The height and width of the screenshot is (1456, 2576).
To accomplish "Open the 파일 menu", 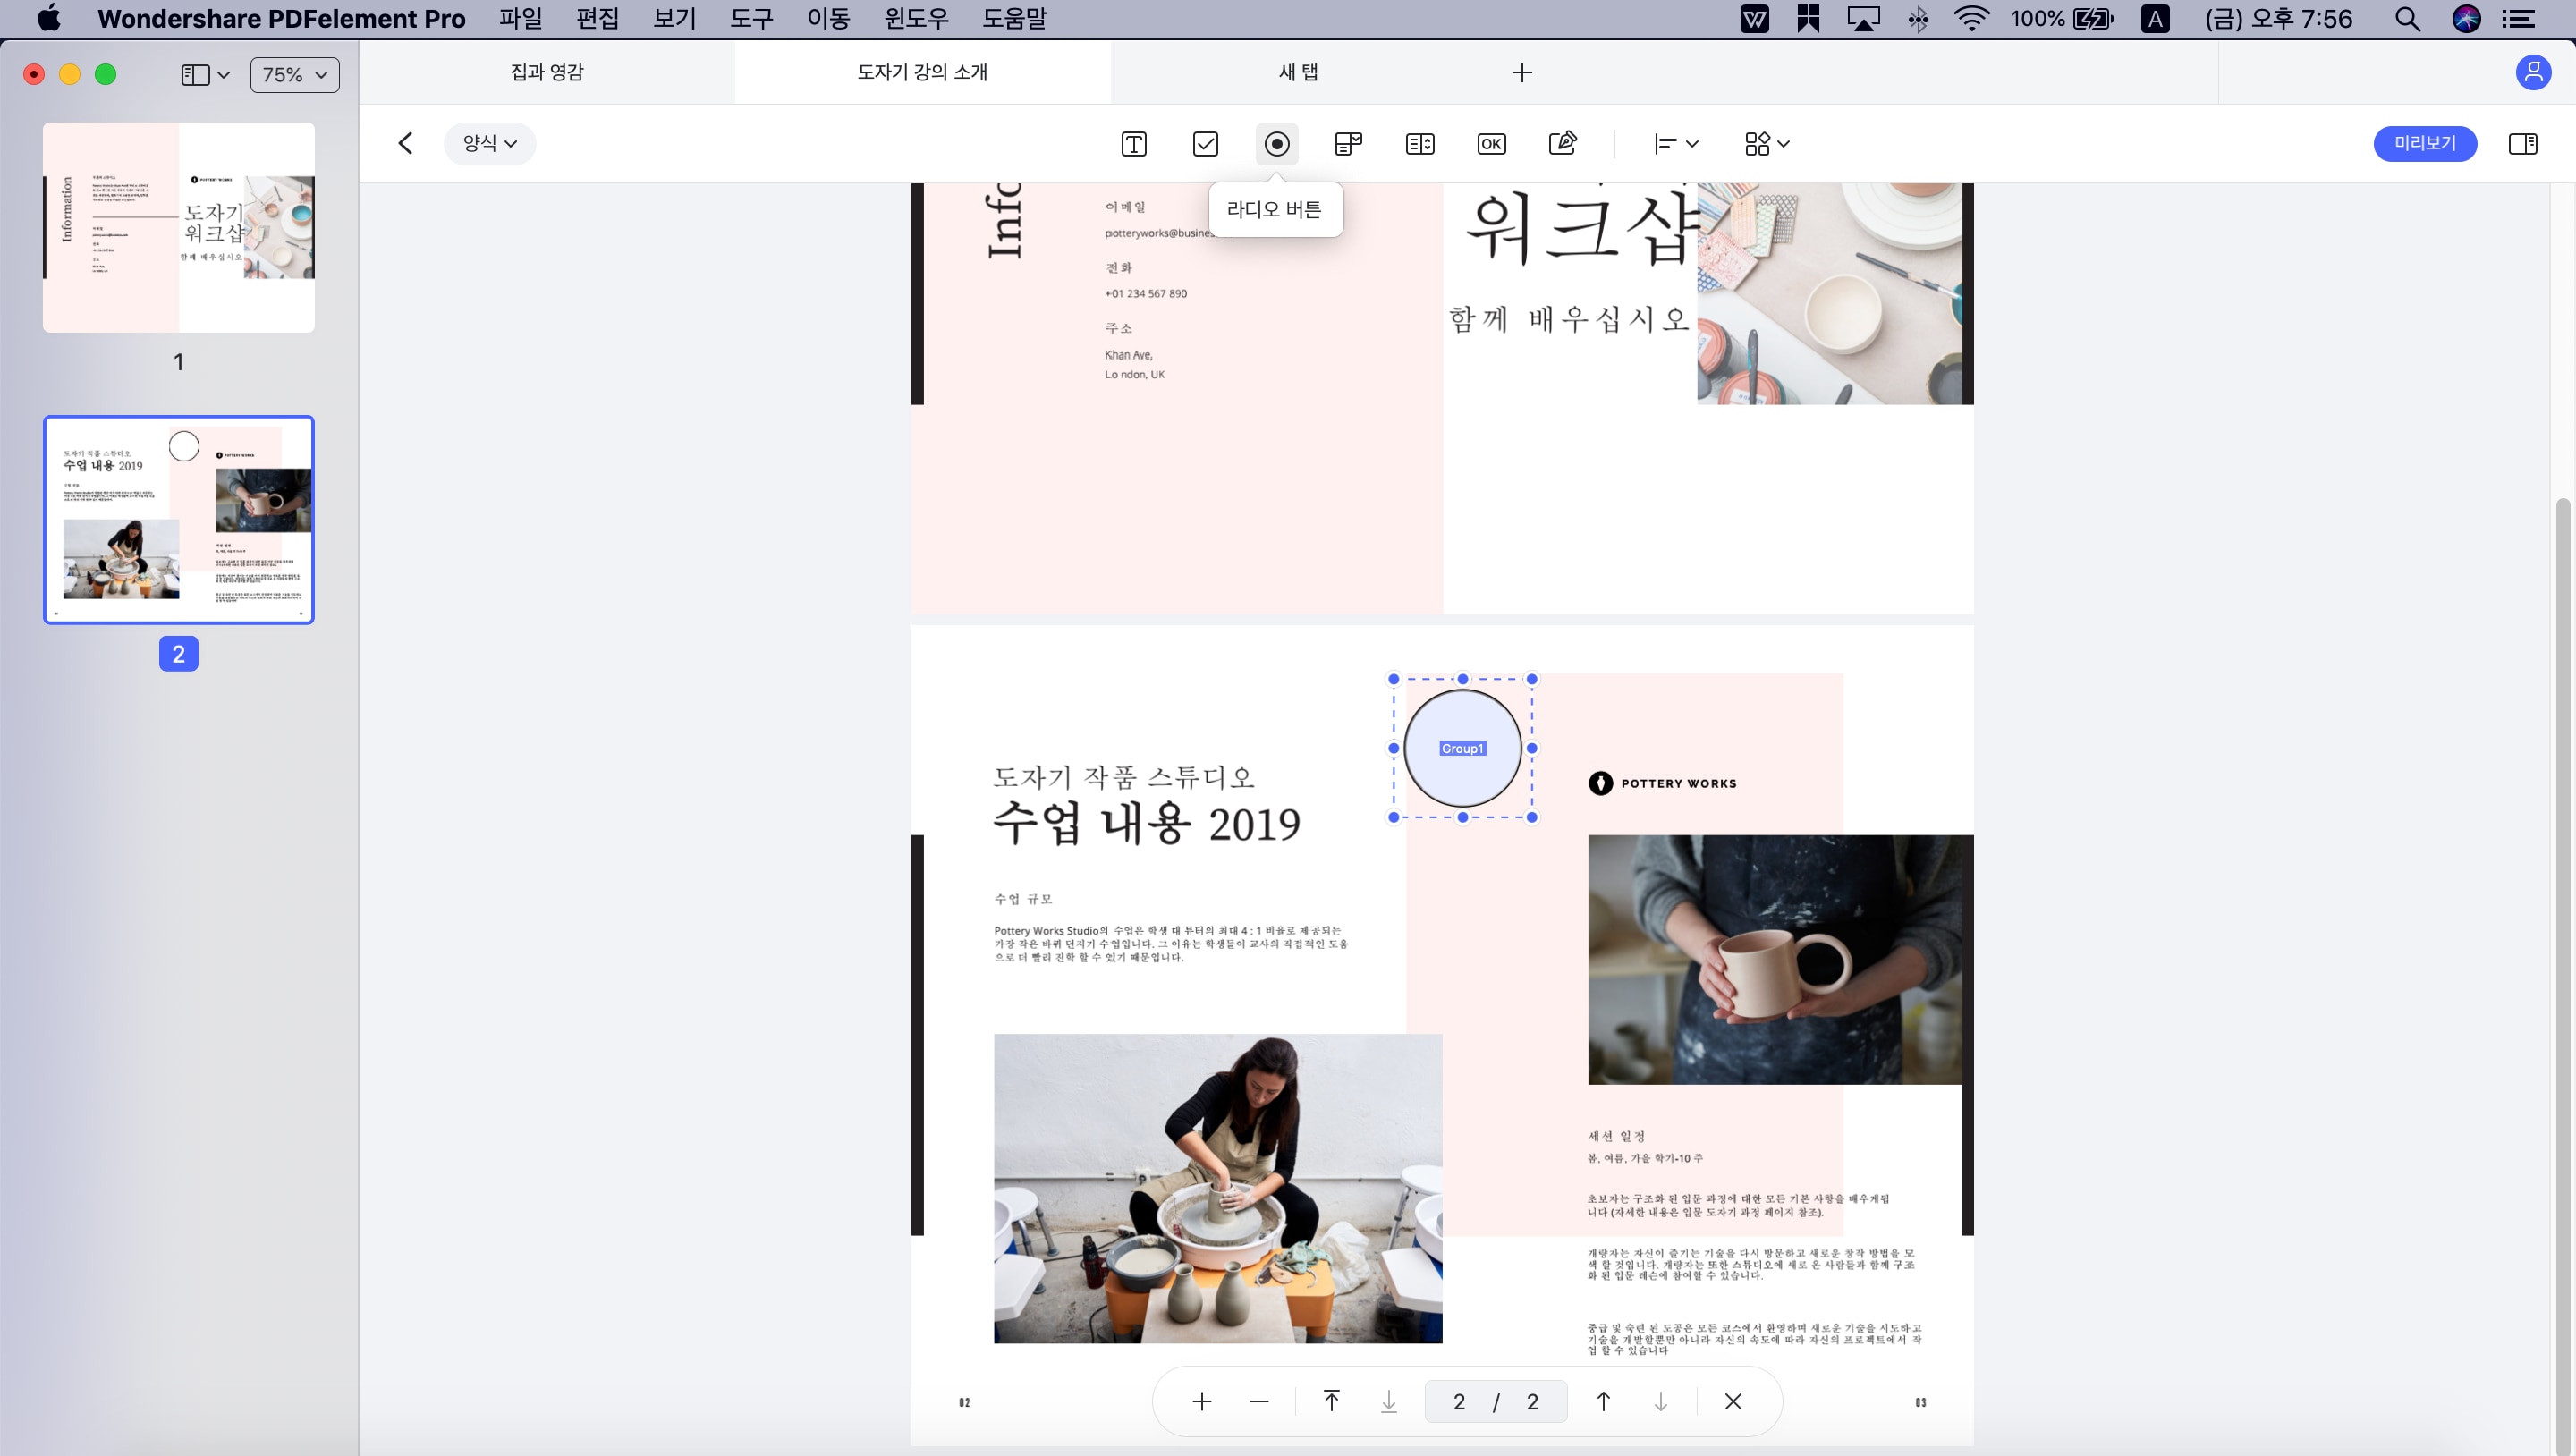I will pyautogui.click(x=520, y=18).
